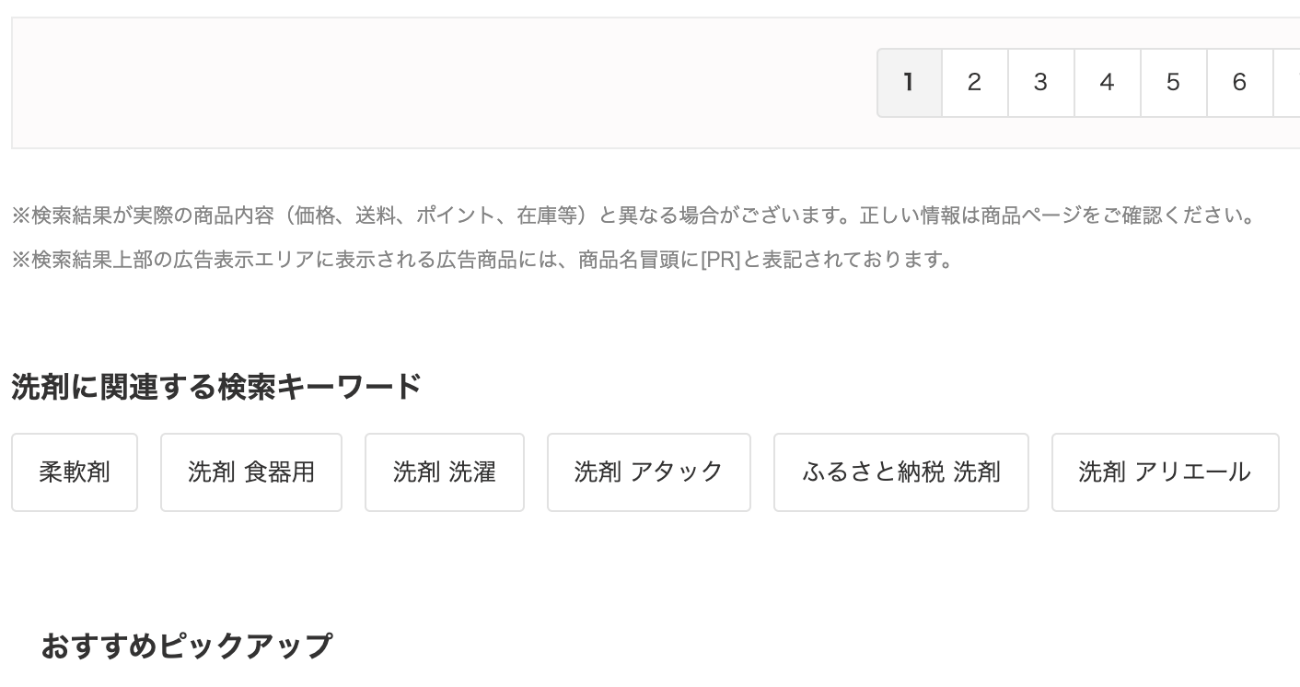Open 洗剤 アタック search results
Viewport: 1300px width, 687px height.
tap(648, 473)
